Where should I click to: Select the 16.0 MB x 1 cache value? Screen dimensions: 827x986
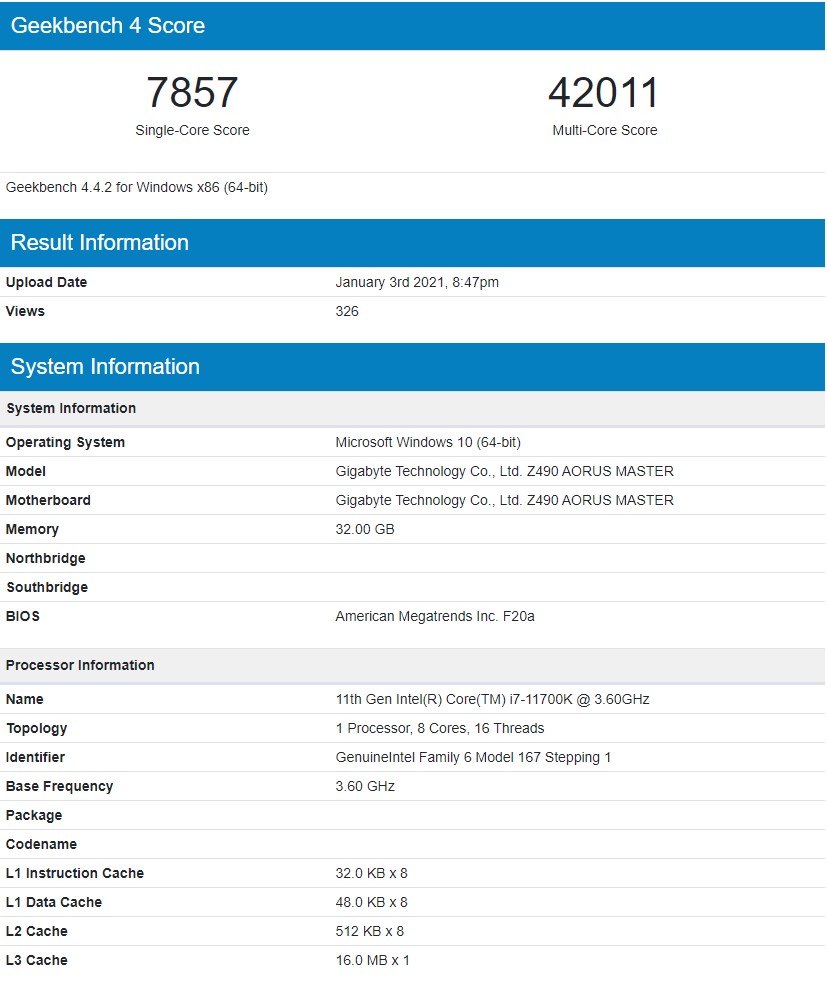[x=372, y=960]
